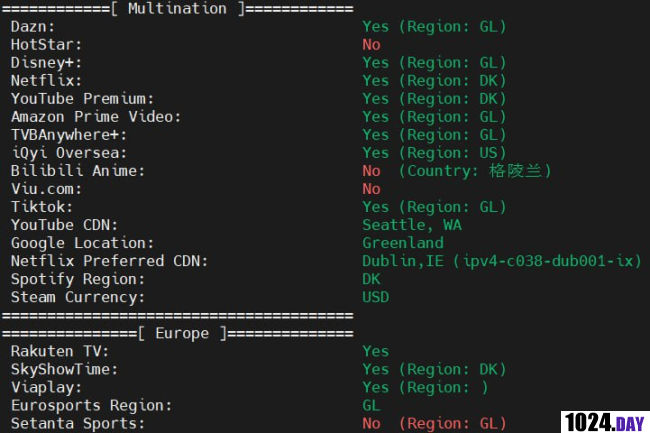Viewport: 650px width, 433px height.
Task: Click the Multination section header
Action: coord(178,9)
